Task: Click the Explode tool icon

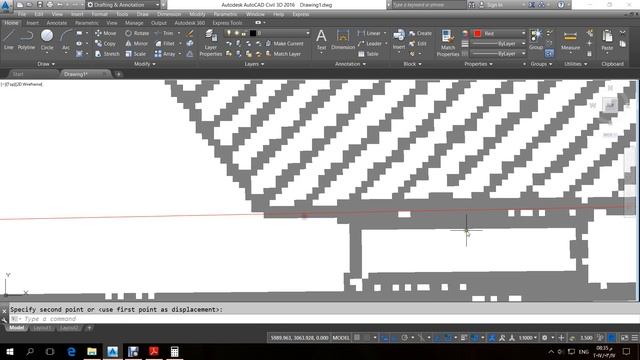Action: (190, 43)
